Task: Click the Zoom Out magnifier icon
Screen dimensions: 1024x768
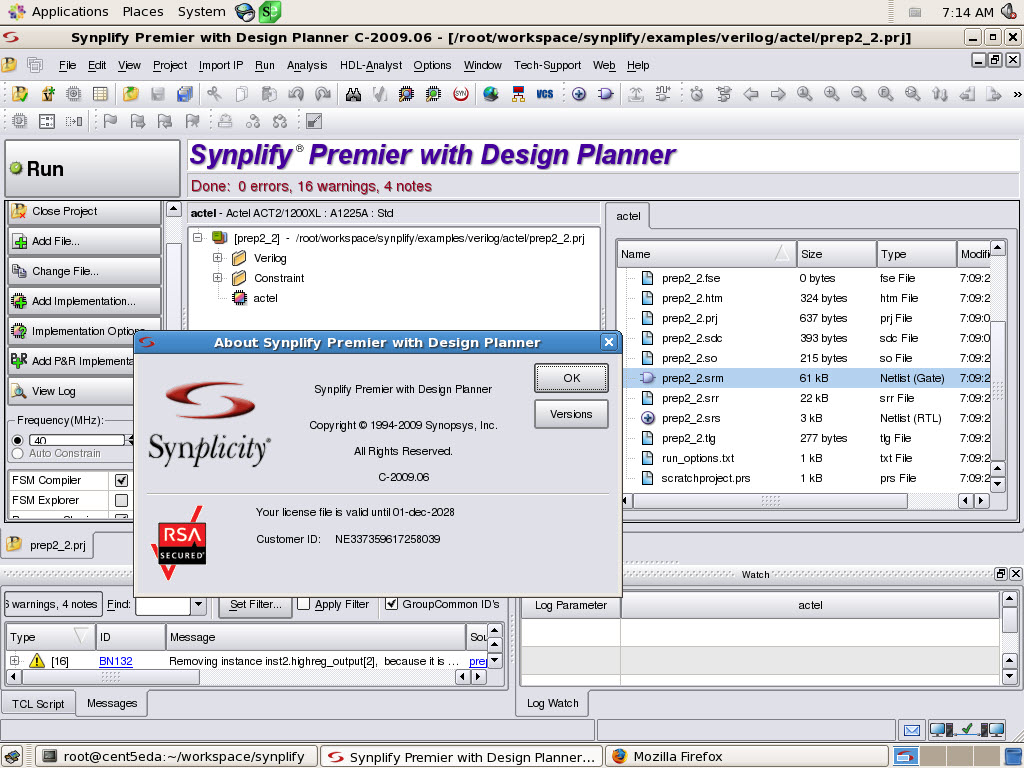Action: tap(858, 94)
